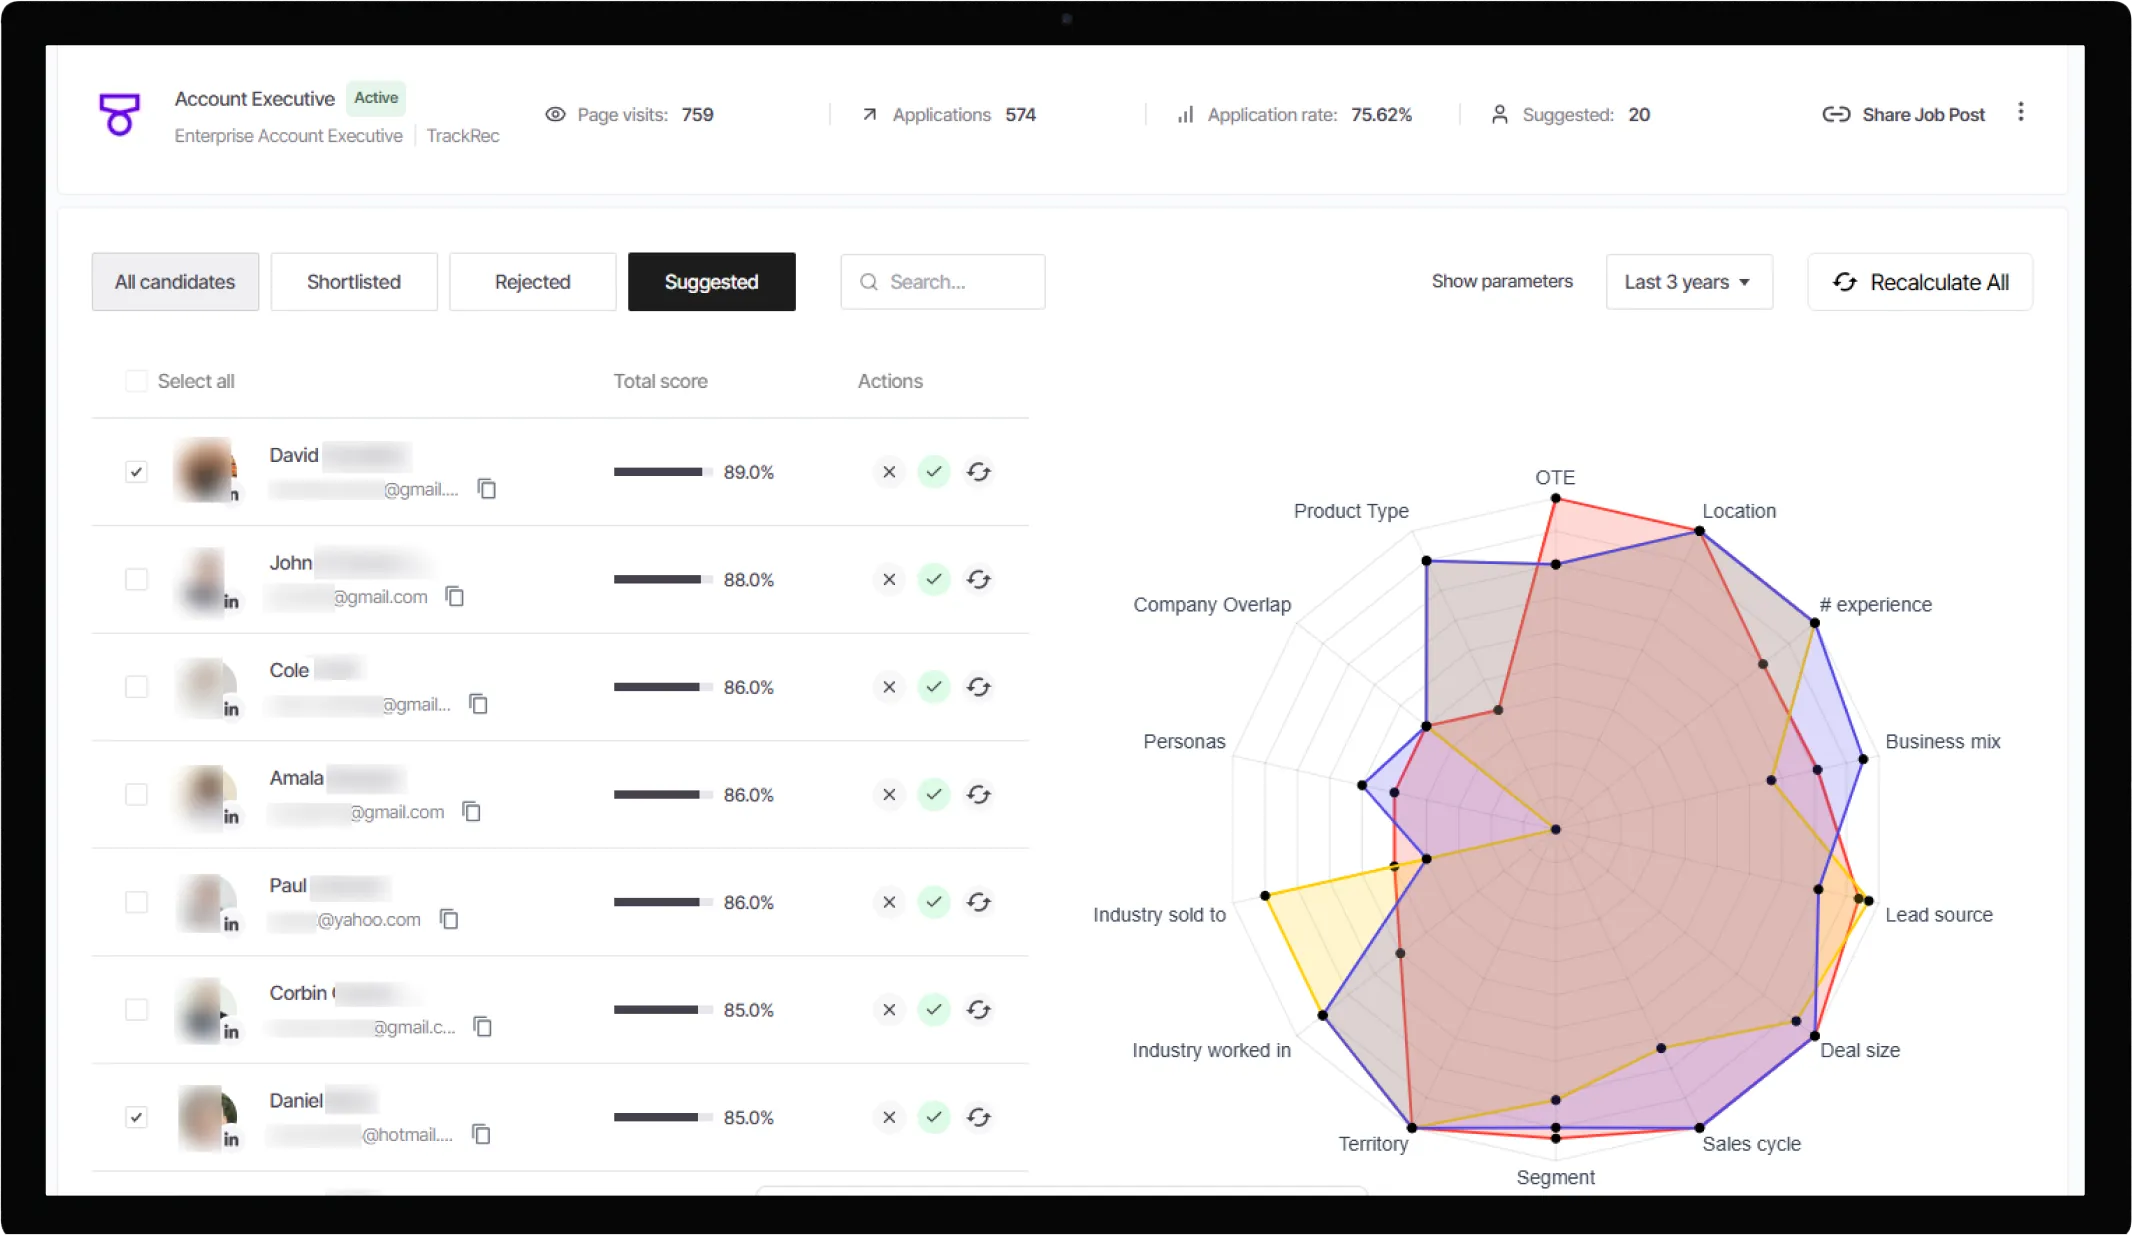Expand Show parameters
The height and width of the screenshot is (1235, 2132).
1501,282
